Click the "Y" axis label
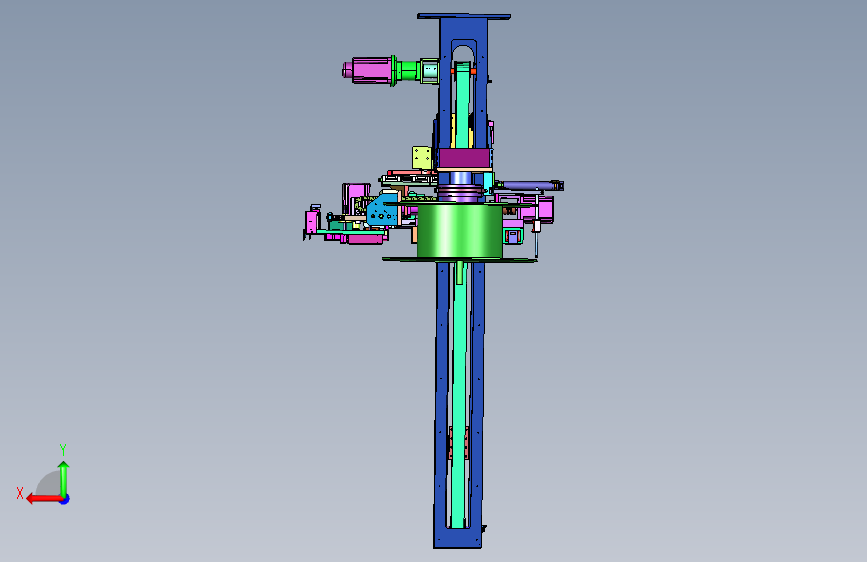The height and width of the screenshot is (562, 867). pos(63,450)
